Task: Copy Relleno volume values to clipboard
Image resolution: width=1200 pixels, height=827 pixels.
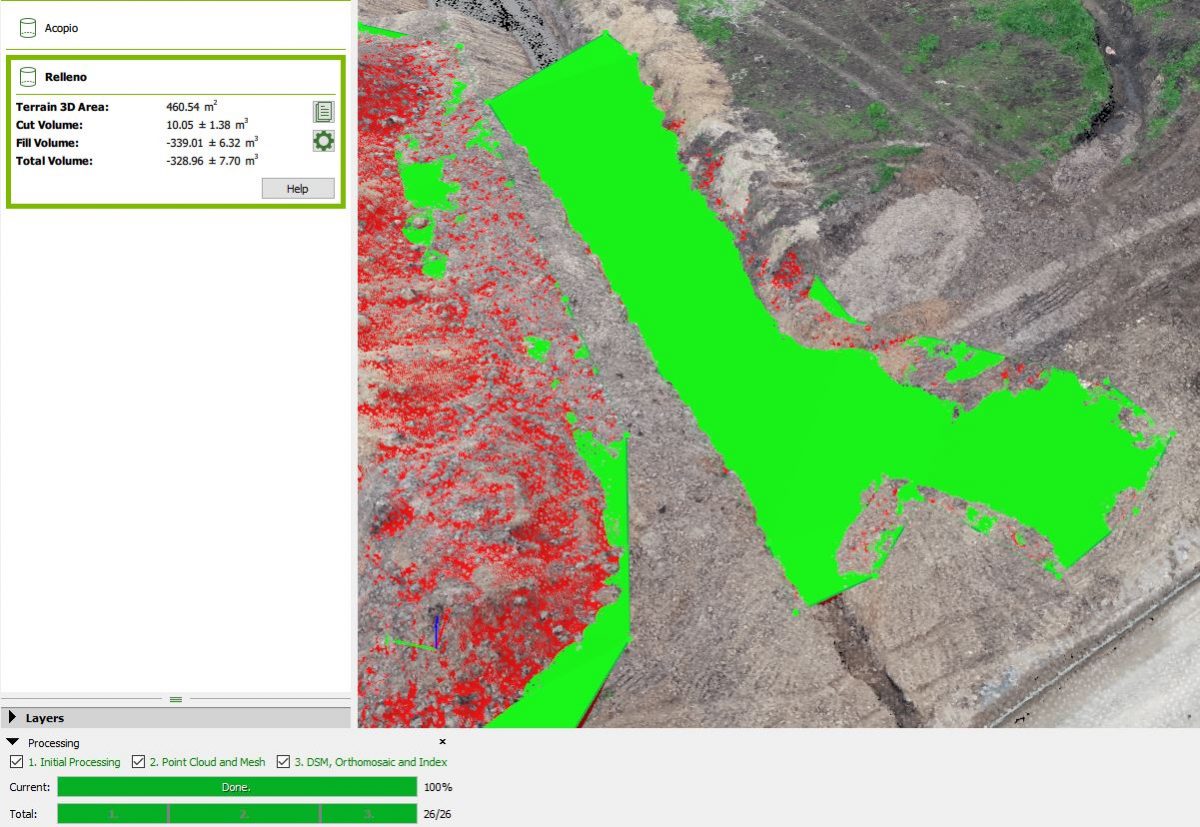Action: click(x=323, y=112)
